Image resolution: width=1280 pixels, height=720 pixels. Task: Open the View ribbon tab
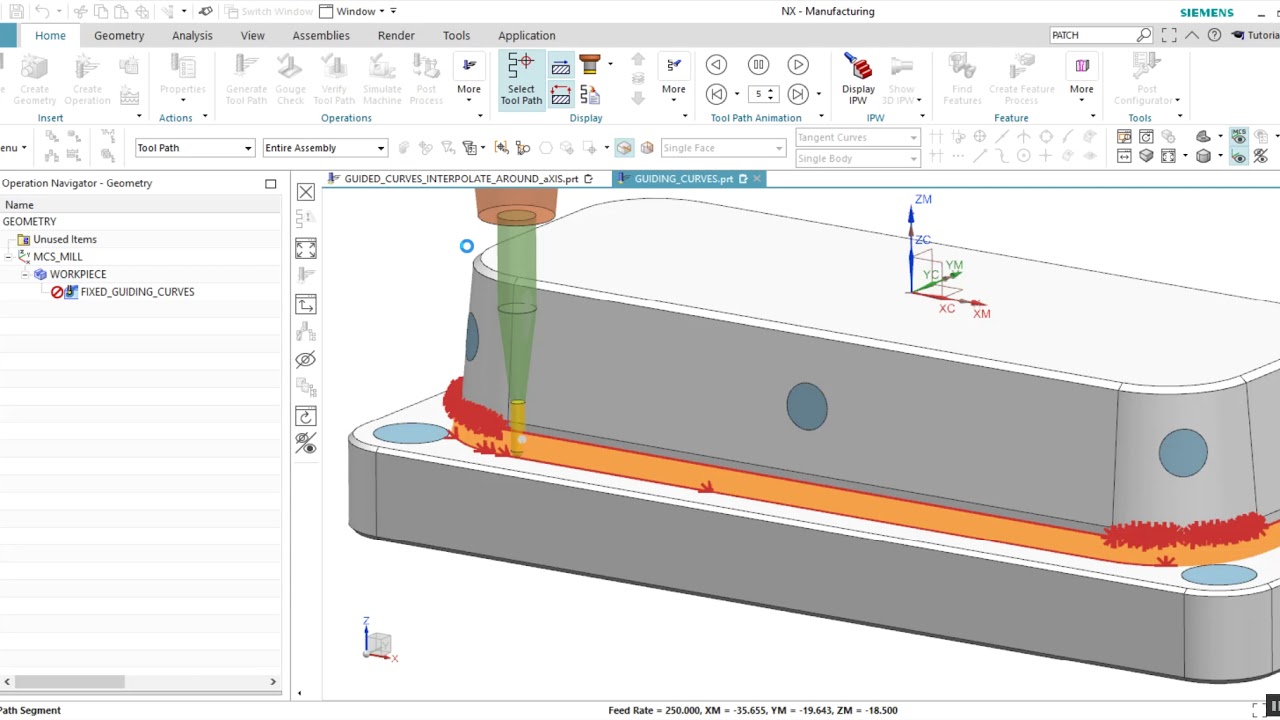pyautogui.click(x=252, y=35)
